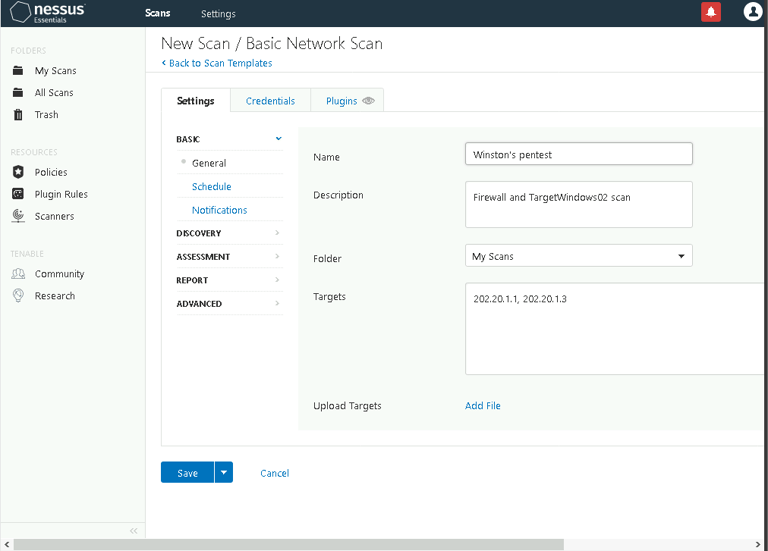Click the Nessus Essentials logo

pyautogui.click(x=48, y=12)
